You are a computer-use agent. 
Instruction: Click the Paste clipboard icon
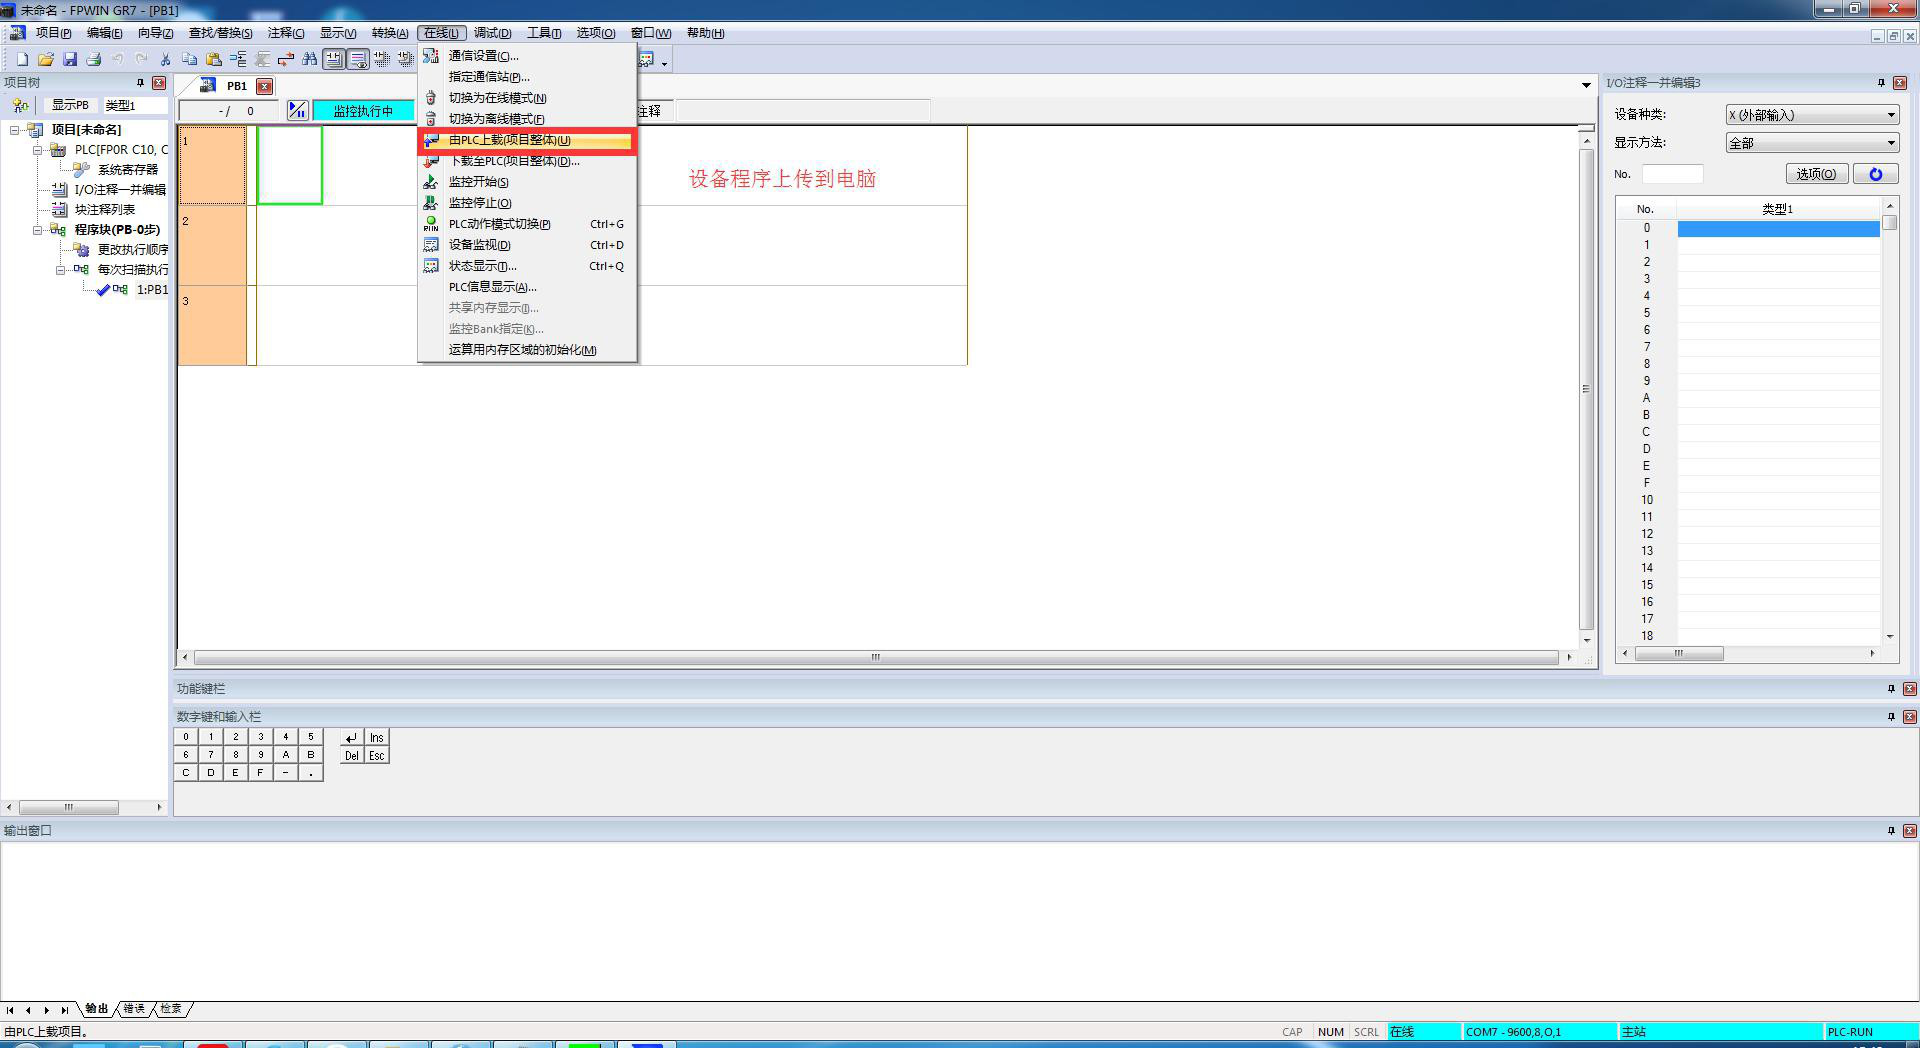coord(213,60)
